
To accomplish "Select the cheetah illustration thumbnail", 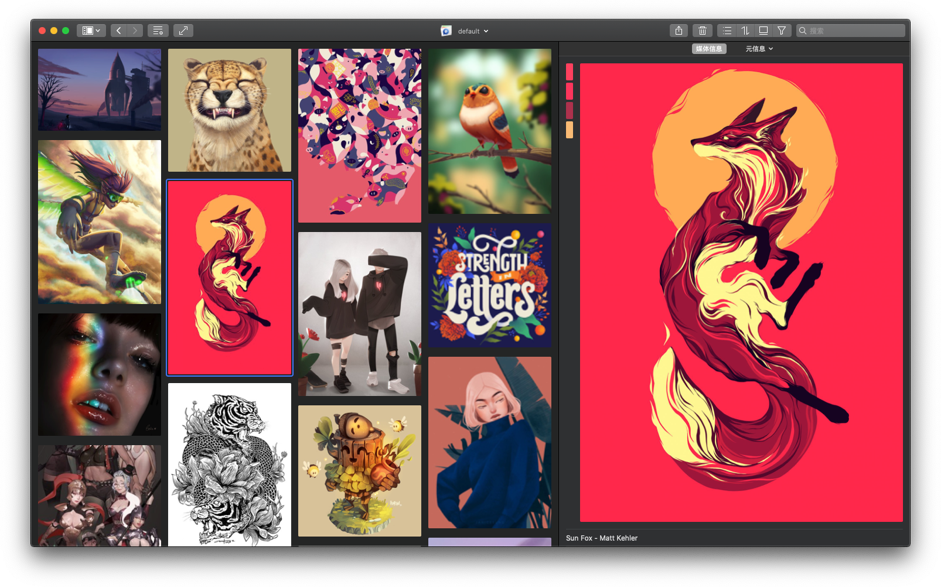I will pos(229,110).
